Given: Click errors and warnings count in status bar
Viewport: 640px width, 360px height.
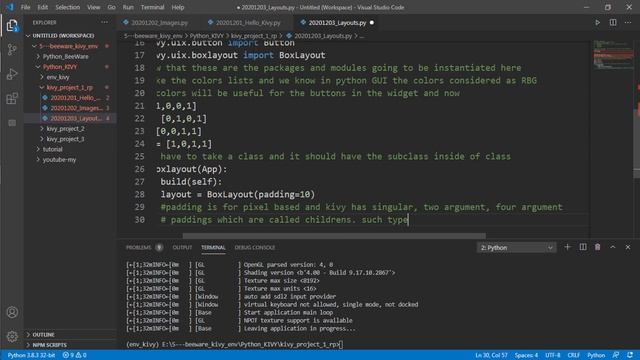Looking at the screenshot, I should tap(74, 355).
